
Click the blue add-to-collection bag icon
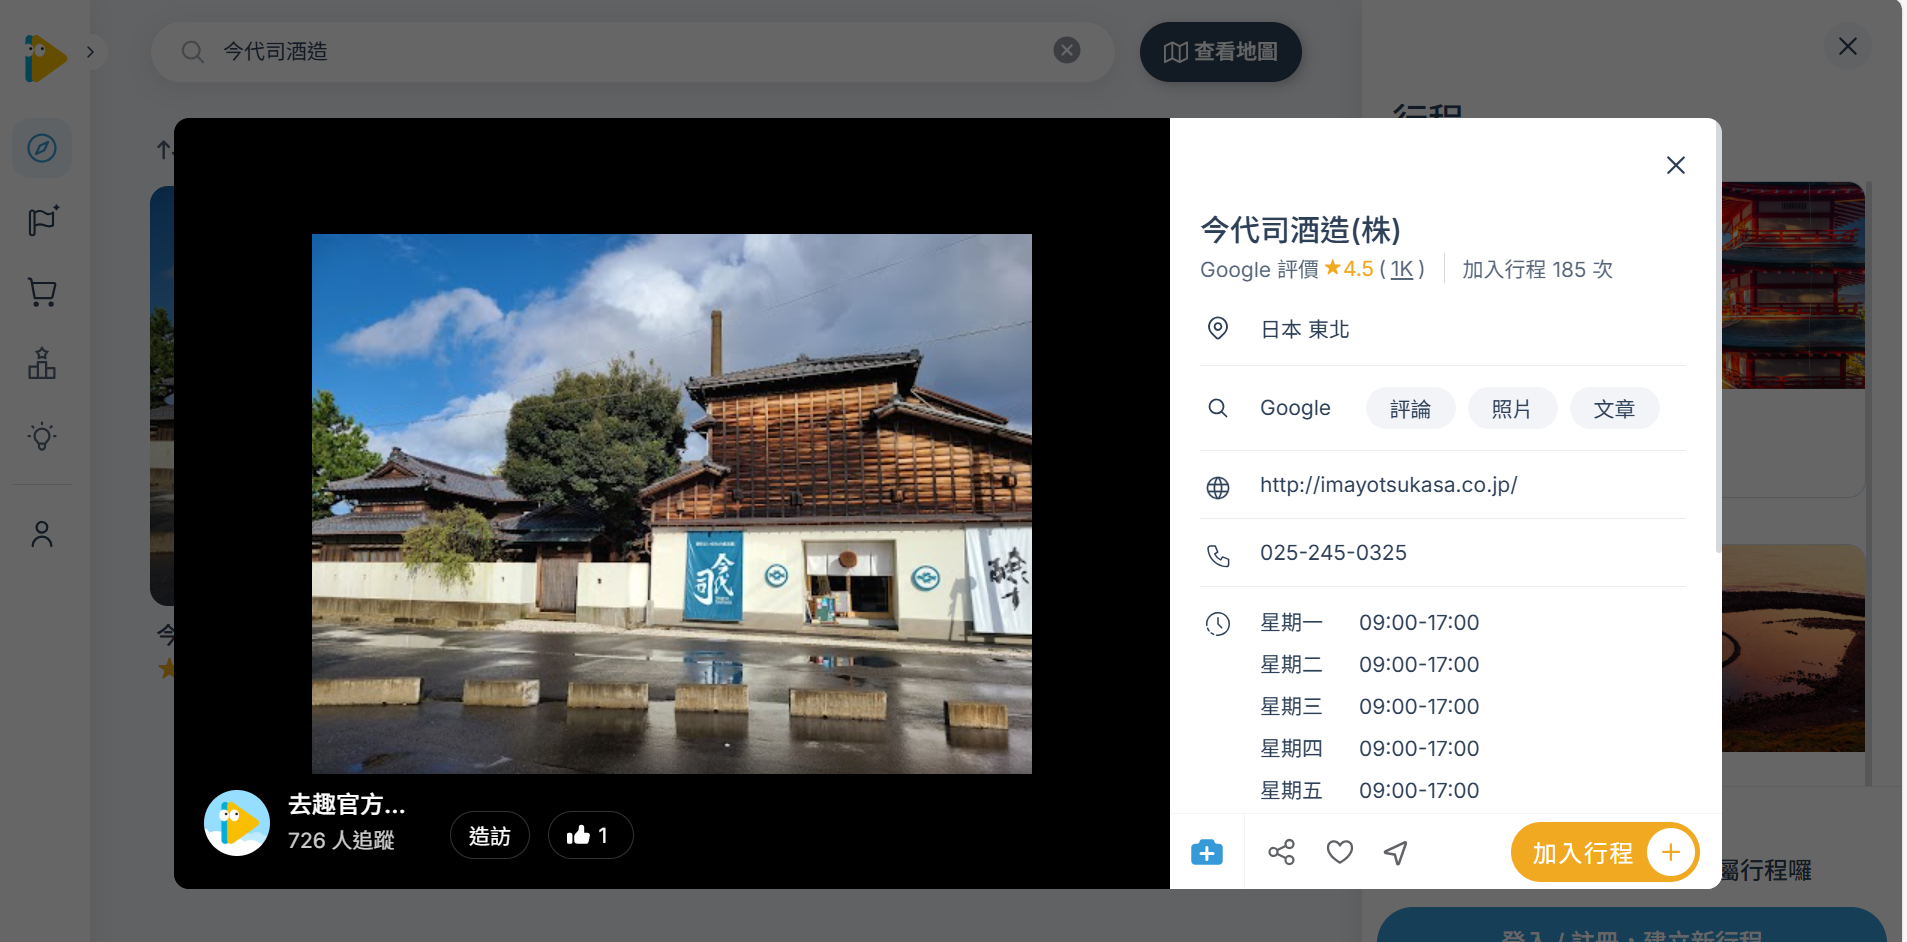(1207, 852)
